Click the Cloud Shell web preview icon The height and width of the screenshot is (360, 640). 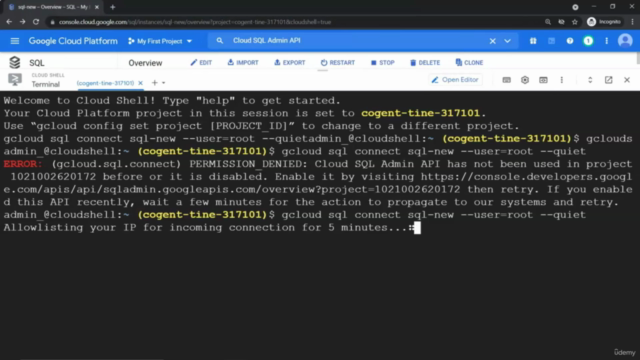[x=543, y=80]
